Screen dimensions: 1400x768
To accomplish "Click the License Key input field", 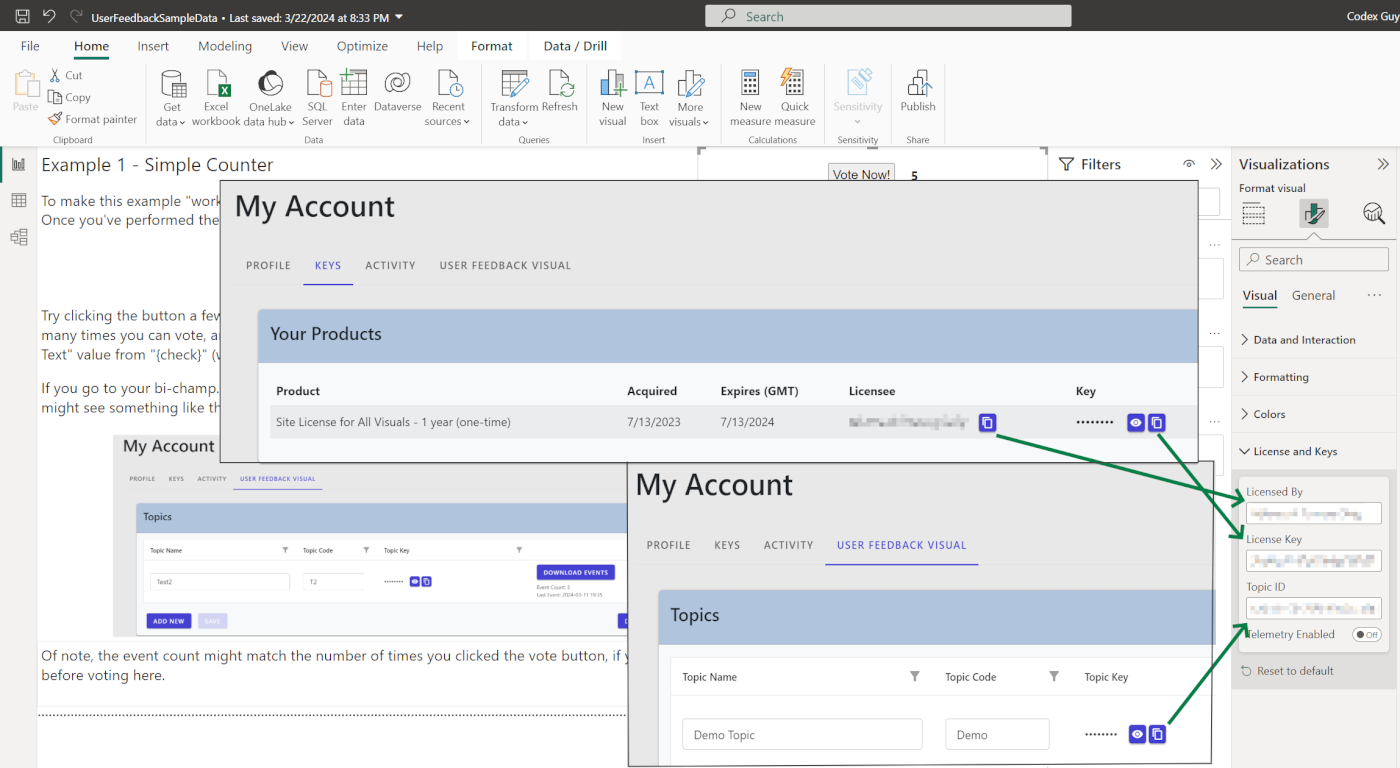I will [x=1313, y=561].
